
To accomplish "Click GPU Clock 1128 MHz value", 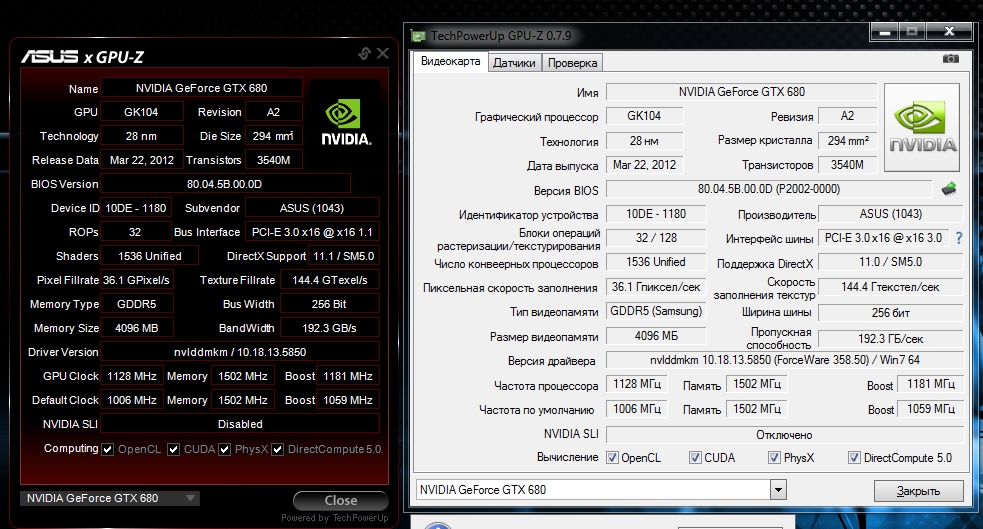I will [132, 376].
